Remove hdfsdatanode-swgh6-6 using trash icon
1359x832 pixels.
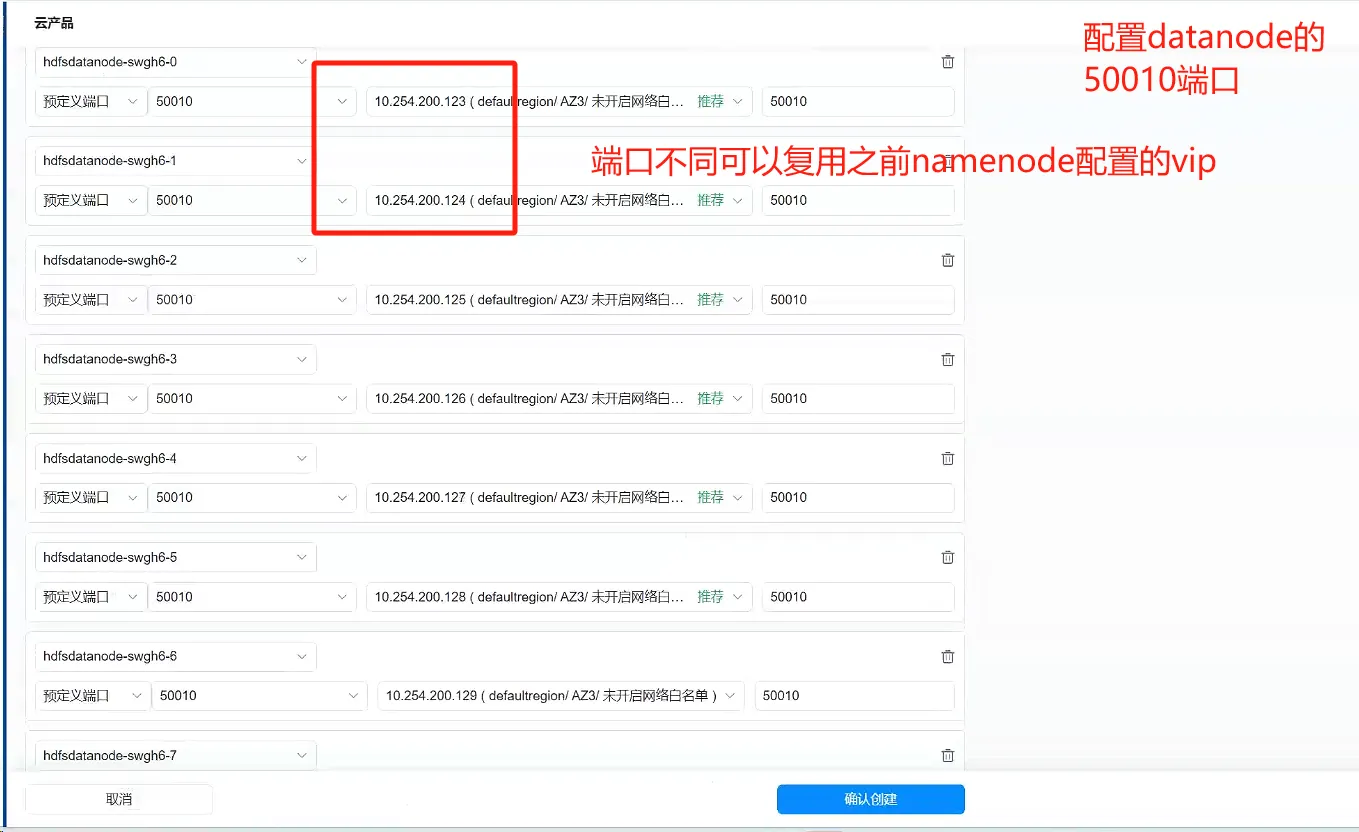pos(947,656)
